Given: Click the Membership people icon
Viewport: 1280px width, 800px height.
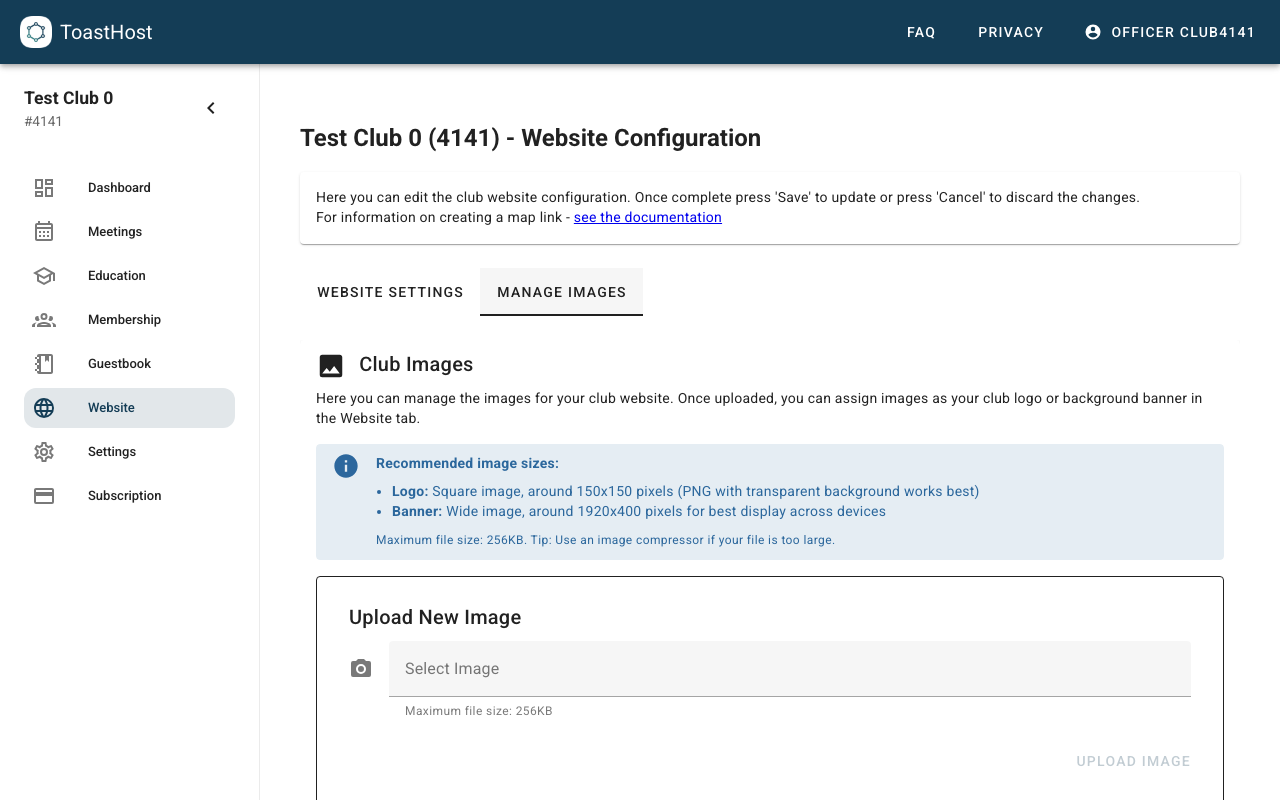Looking at the screenshot, I should (x=44, y=319).
